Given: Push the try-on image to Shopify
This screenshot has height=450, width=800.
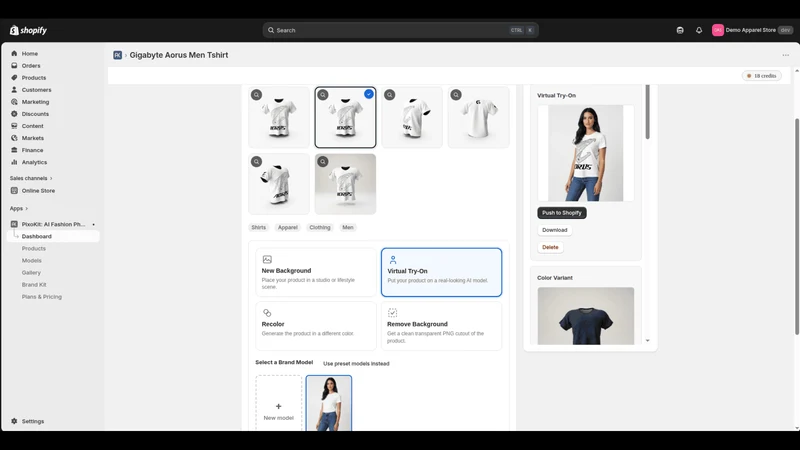Looking at the screenshot, I should tap(562, 213).
